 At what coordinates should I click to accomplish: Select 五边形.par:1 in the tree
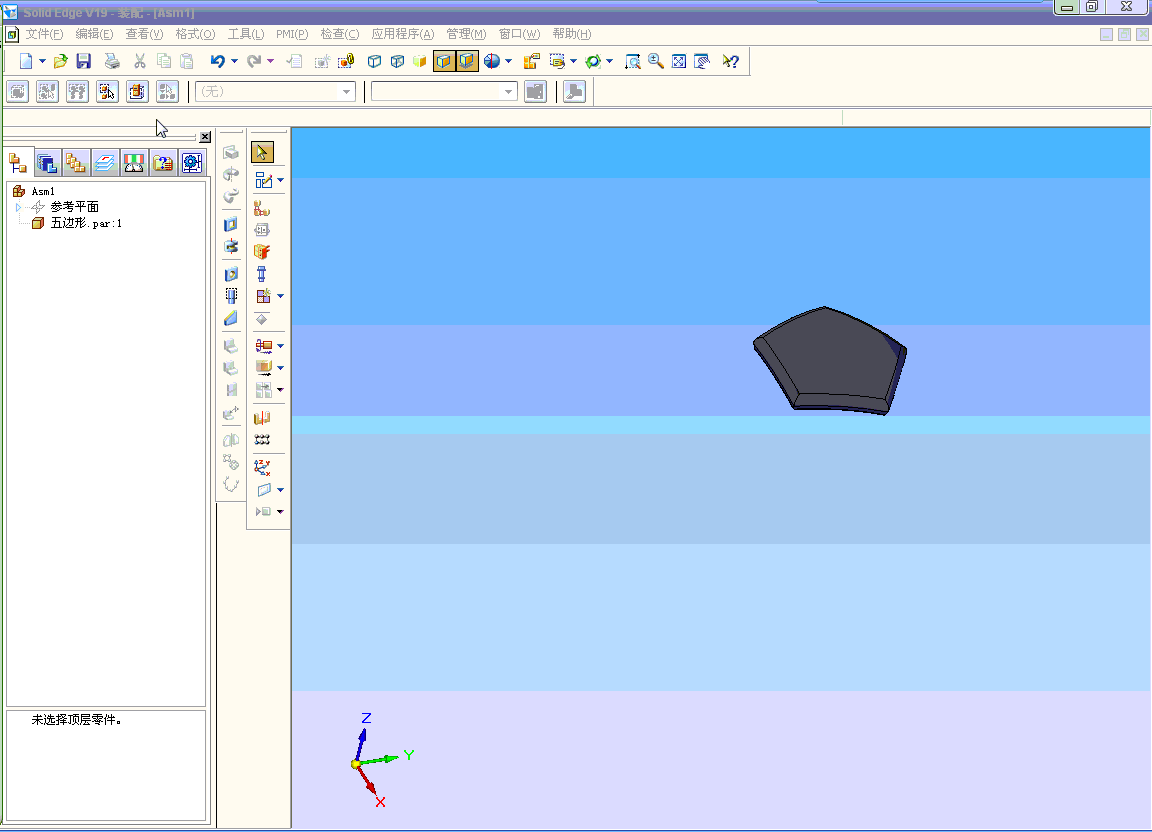coord(86,223)
